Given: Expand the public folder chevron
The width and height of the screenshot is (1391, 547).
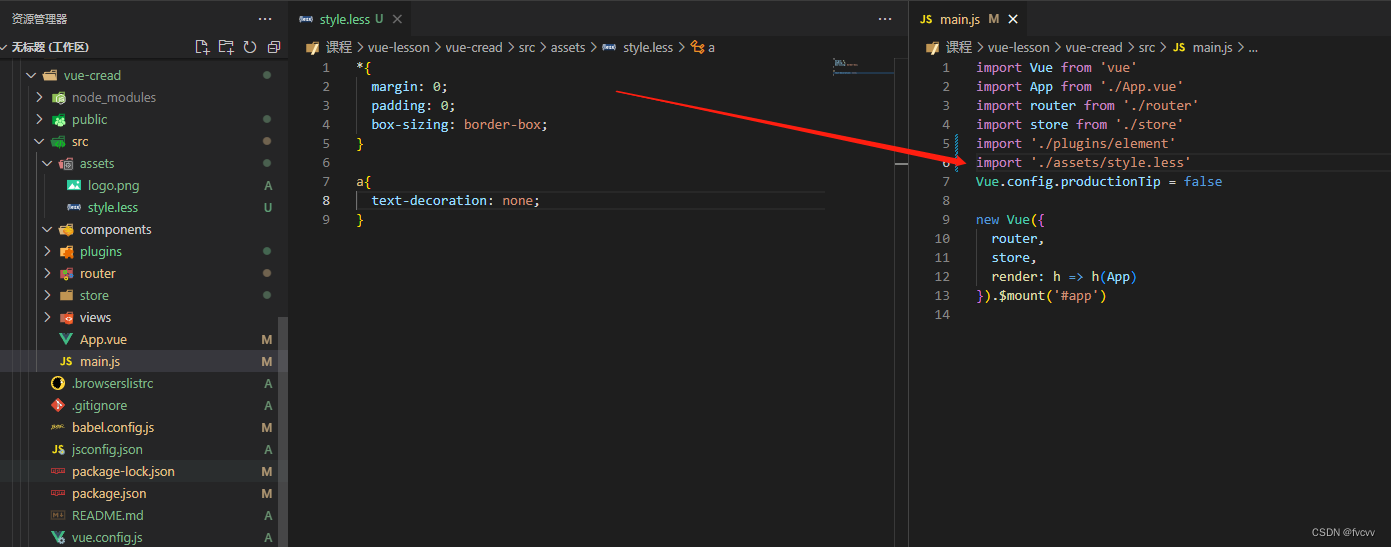Looking at the screenshot, I should coord(39,119).
